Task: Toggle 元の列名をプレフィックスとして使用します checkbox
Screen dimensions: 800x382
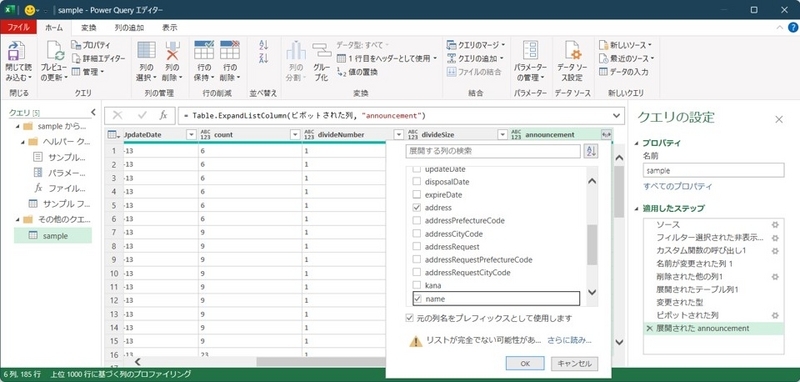Action: pos(409,318)
